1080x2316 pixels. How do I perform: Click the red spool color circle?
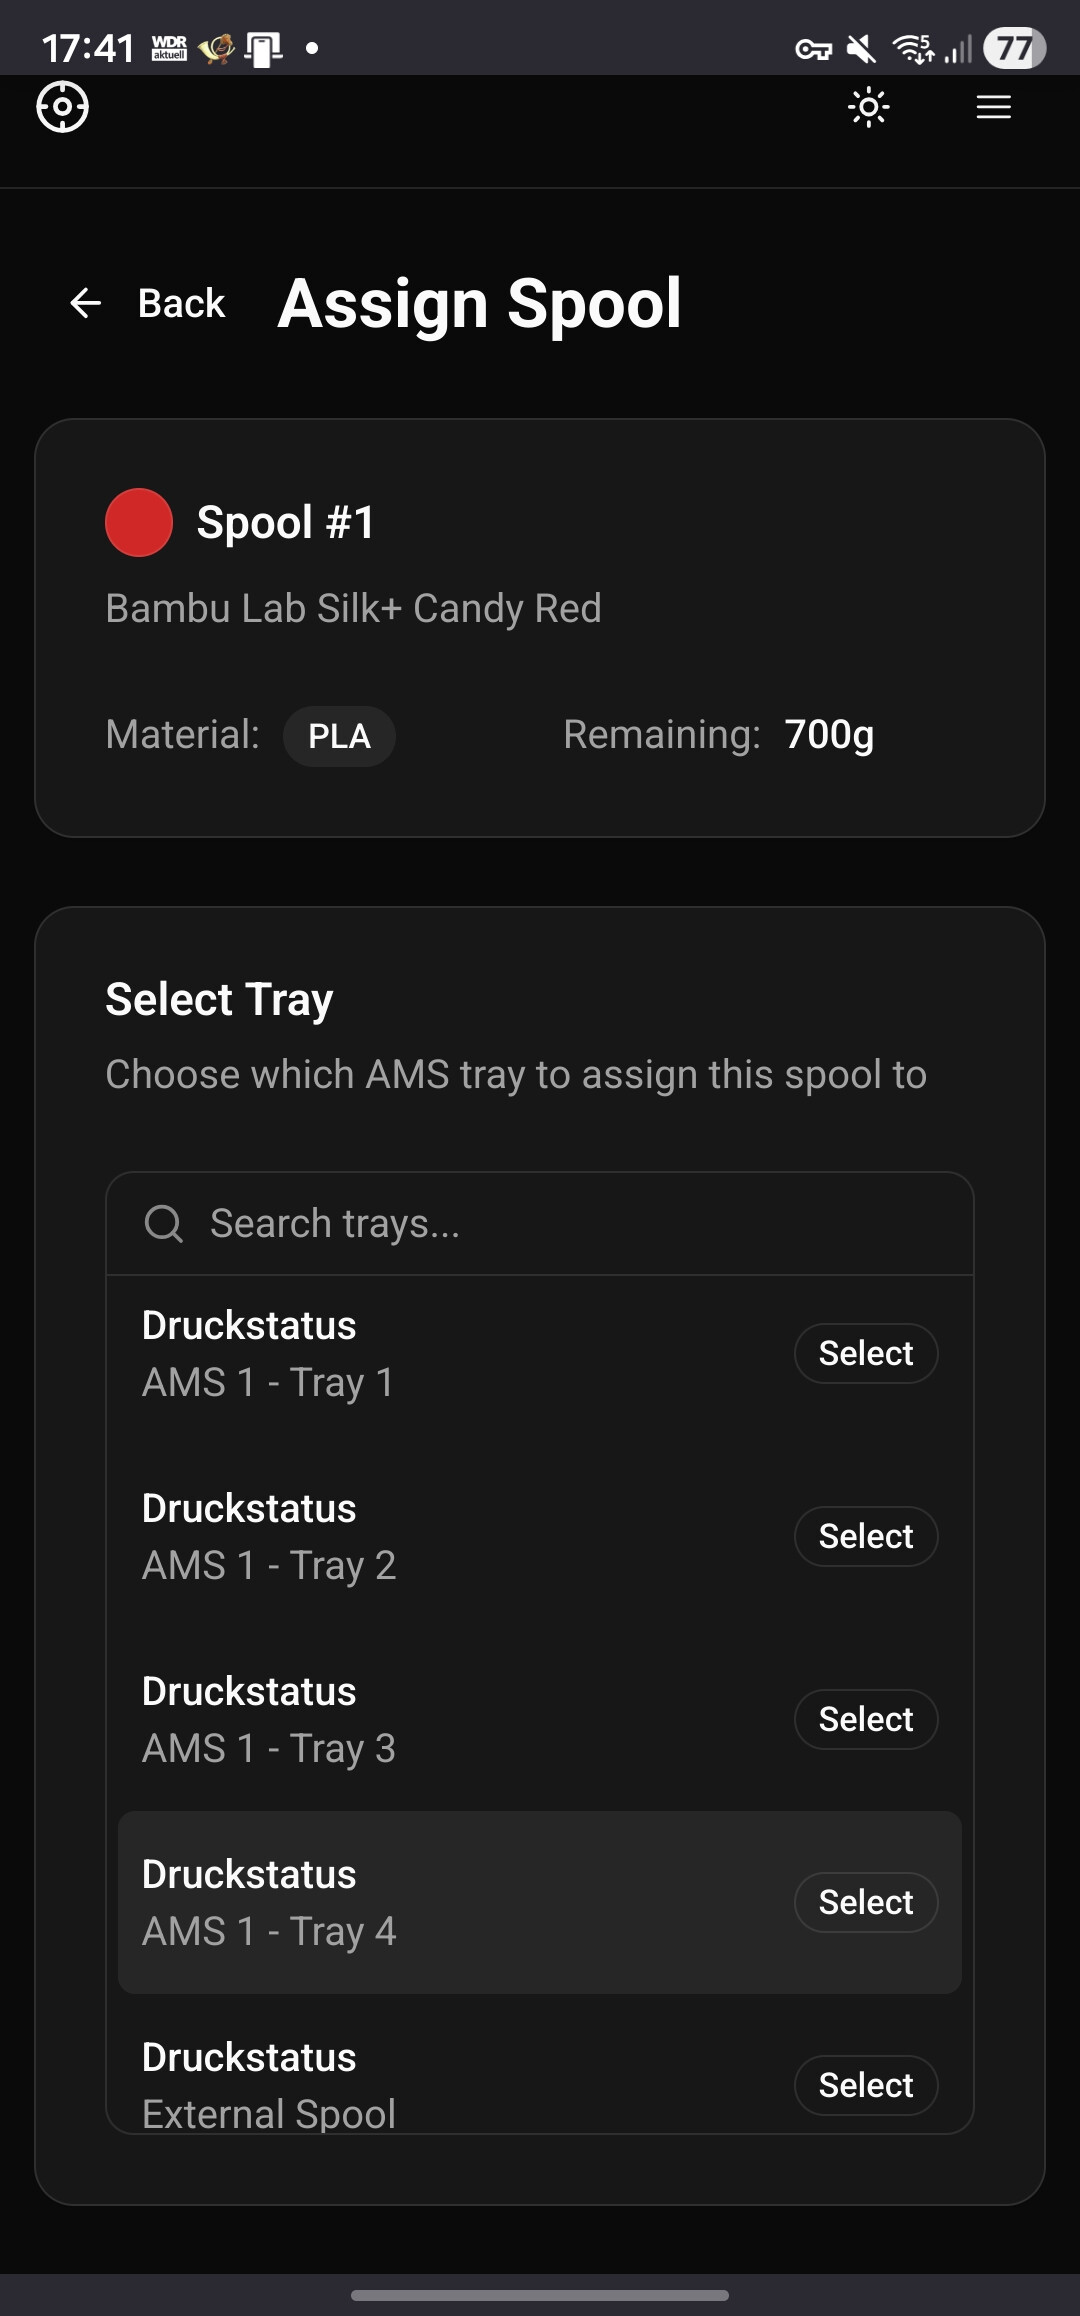[139, 522]
